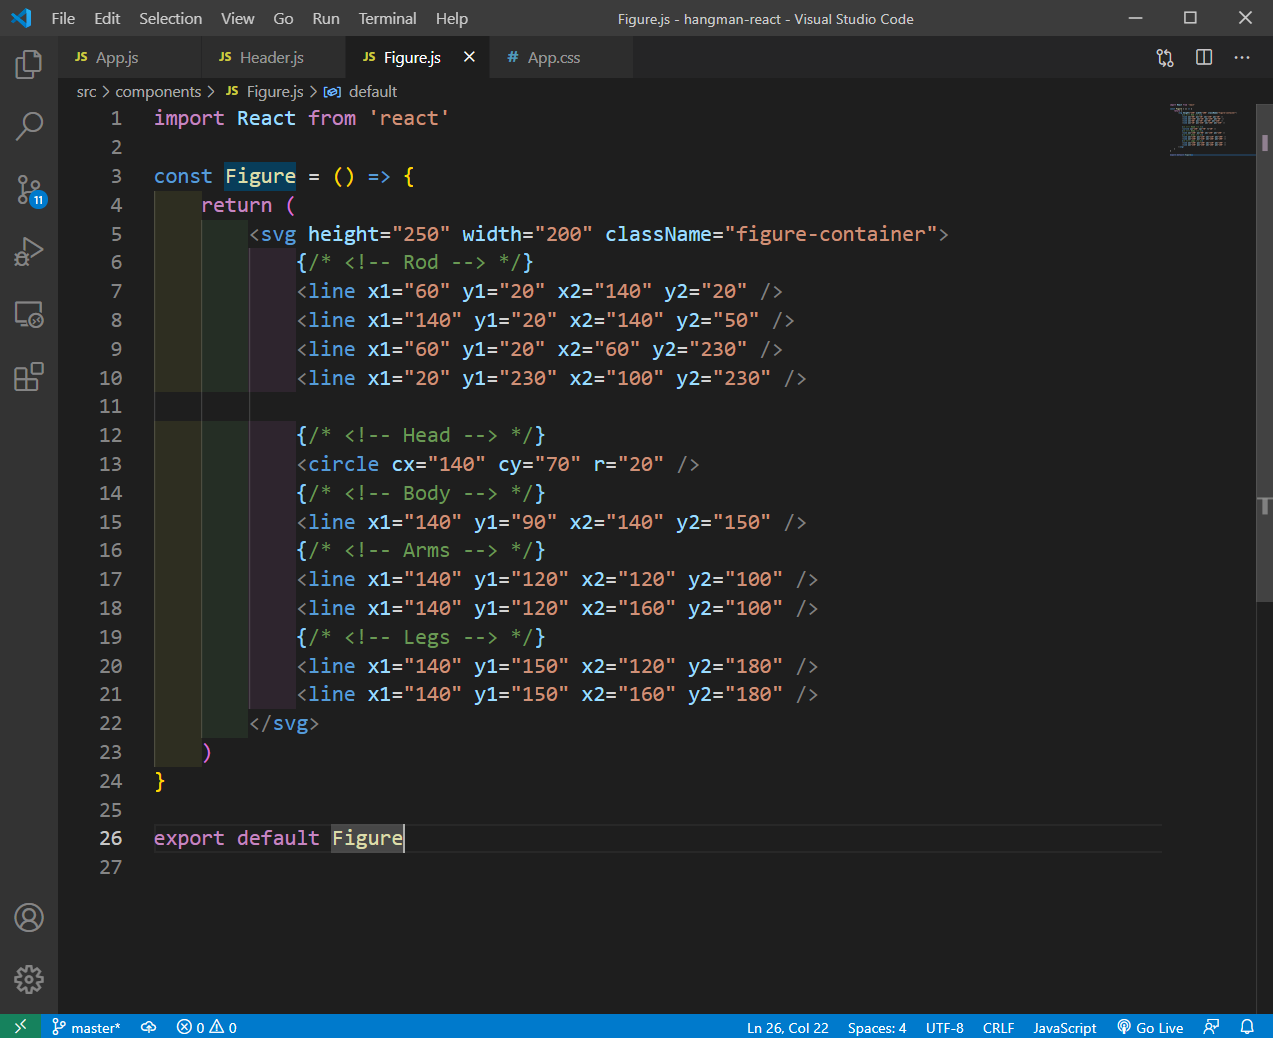Click the closing svg tag on line 22
The height and width of the screenshot is (1038, 1273).
[x=284, y=723]
